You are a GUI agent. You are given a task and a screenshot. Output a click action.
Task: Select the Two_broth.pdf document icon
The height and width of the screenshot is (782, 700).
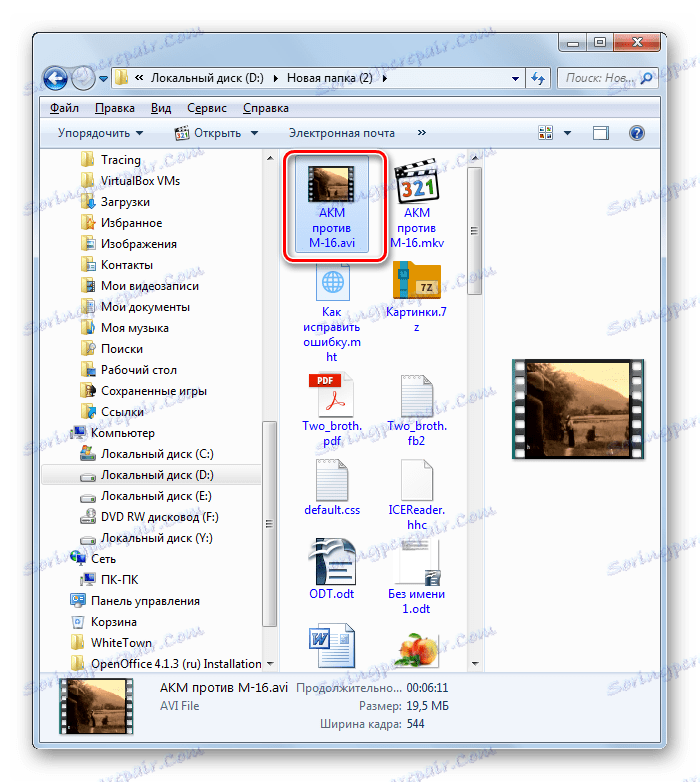[332, 394]
